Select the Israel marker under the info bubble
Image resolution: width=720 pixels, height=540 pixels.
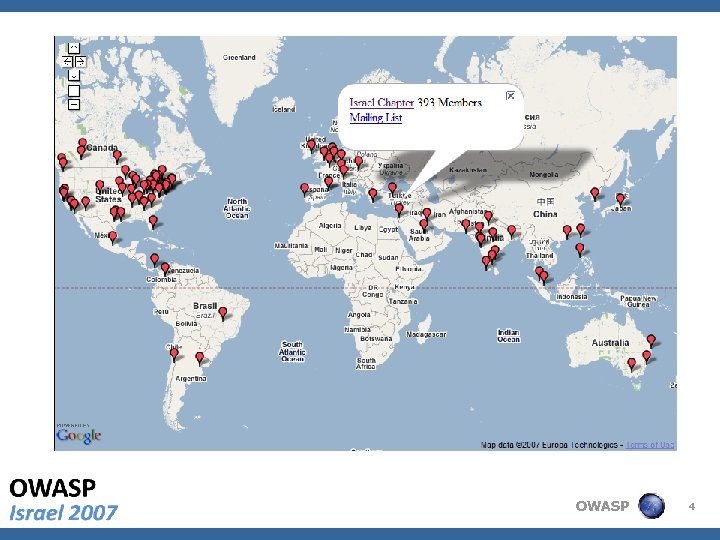(399, 209)
